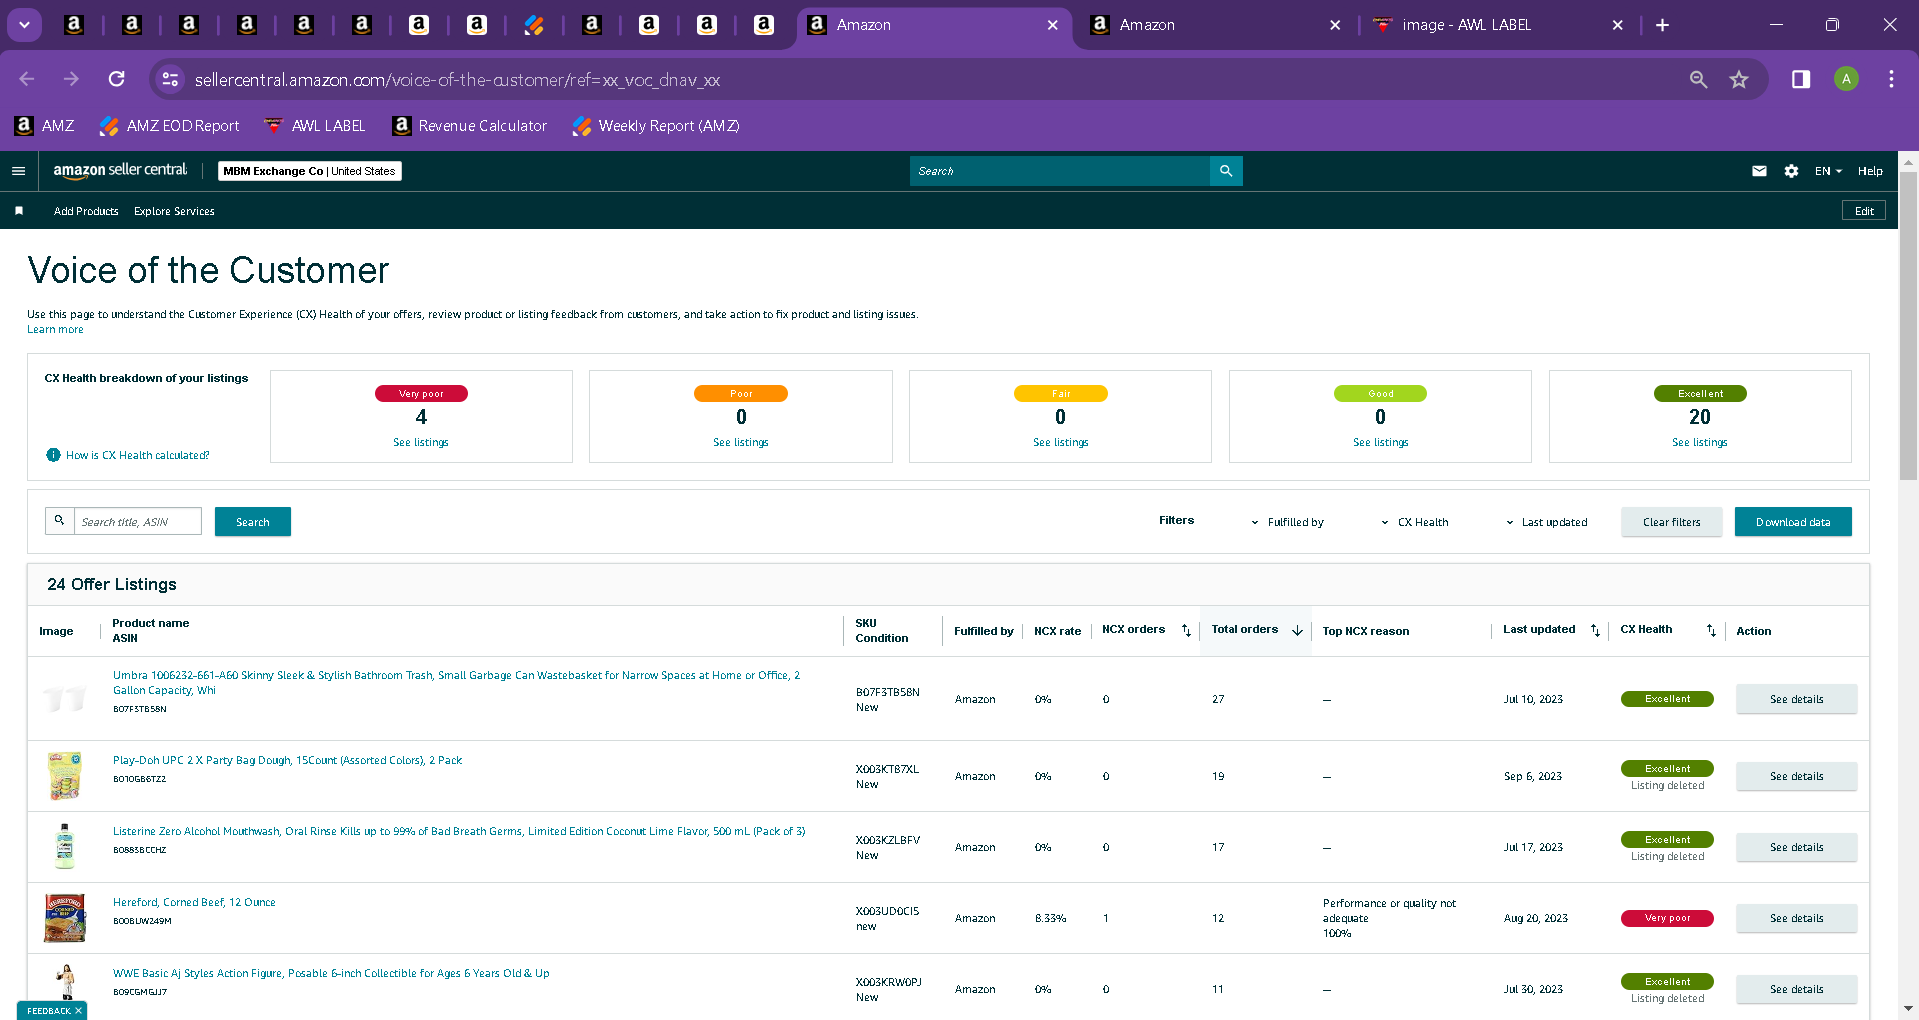This screenshot has width=1919, height=1020.
Task: Expand the Last updated filter
Action: coord(1547,522)
